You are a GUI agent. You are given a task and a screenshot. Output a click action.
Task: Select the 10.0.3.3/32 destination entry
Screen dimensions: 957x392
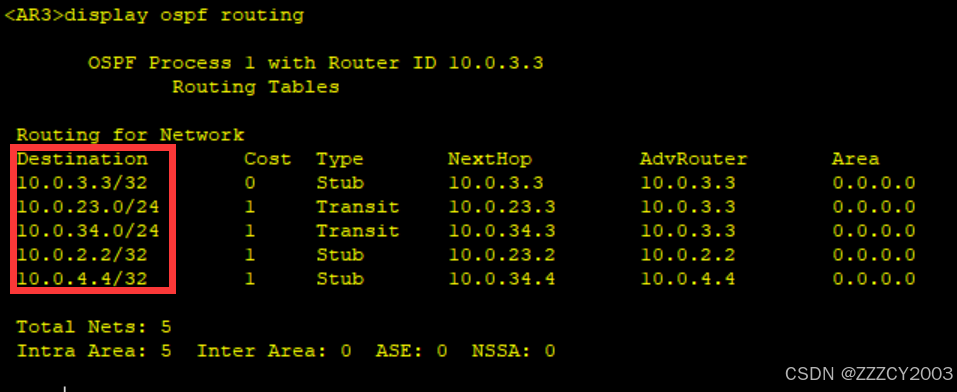pos(82,183)
